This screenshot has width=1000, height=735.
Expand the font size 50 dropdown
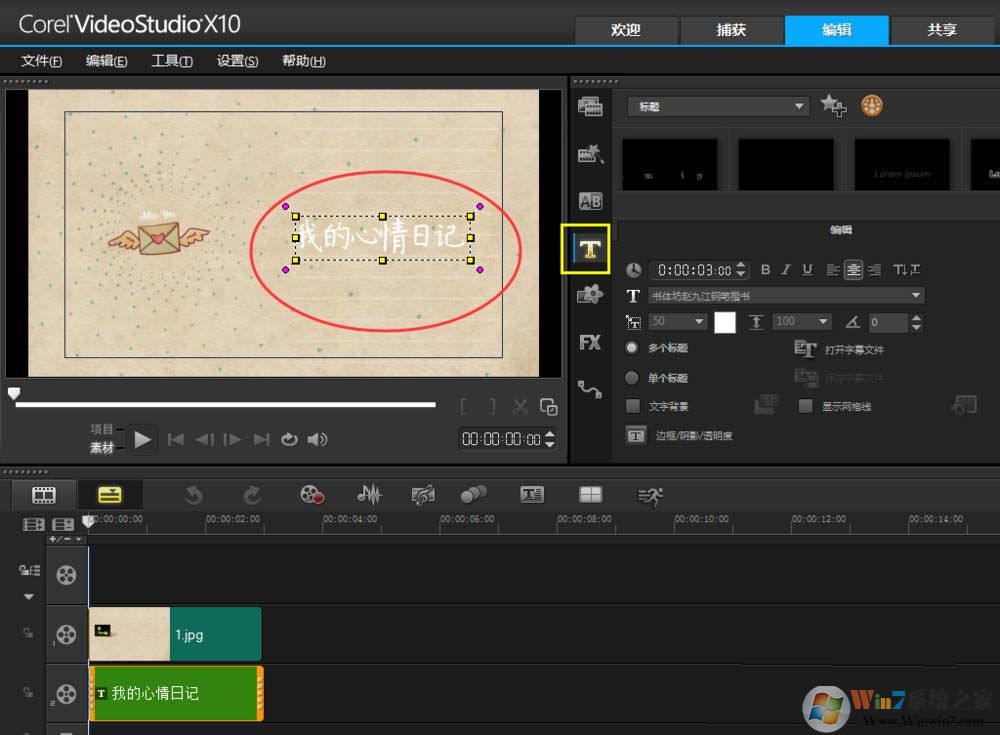[x=699, y=322]
